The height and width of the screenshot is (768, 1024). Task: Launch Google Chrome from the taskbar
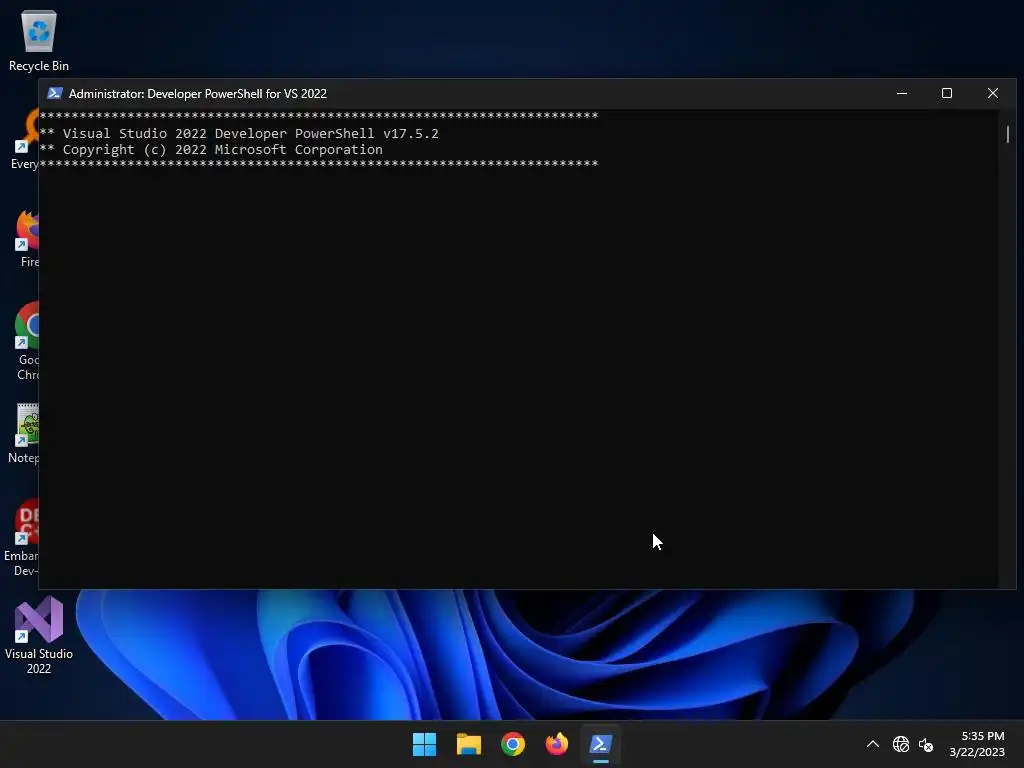[x=513, y=744]
